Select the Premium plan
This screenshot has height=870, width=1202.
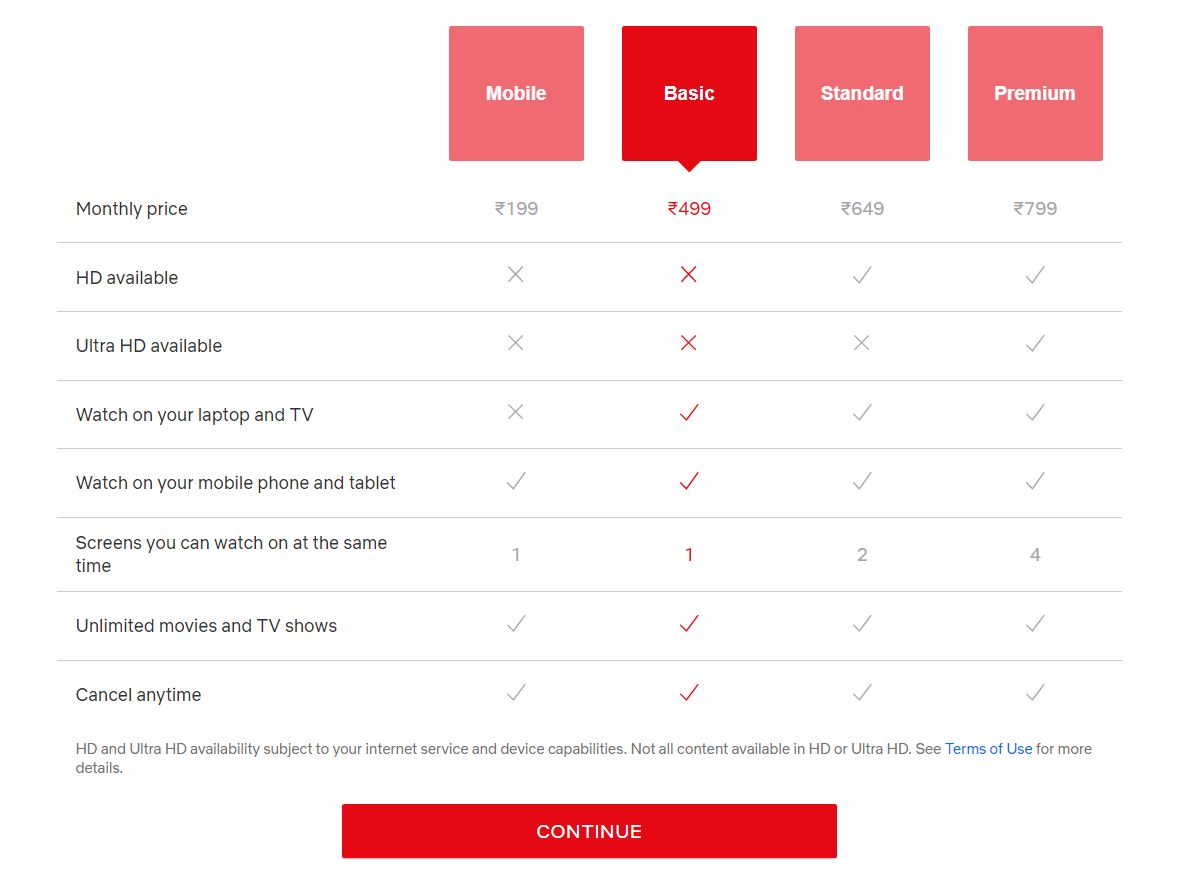tap(1035, 93)
